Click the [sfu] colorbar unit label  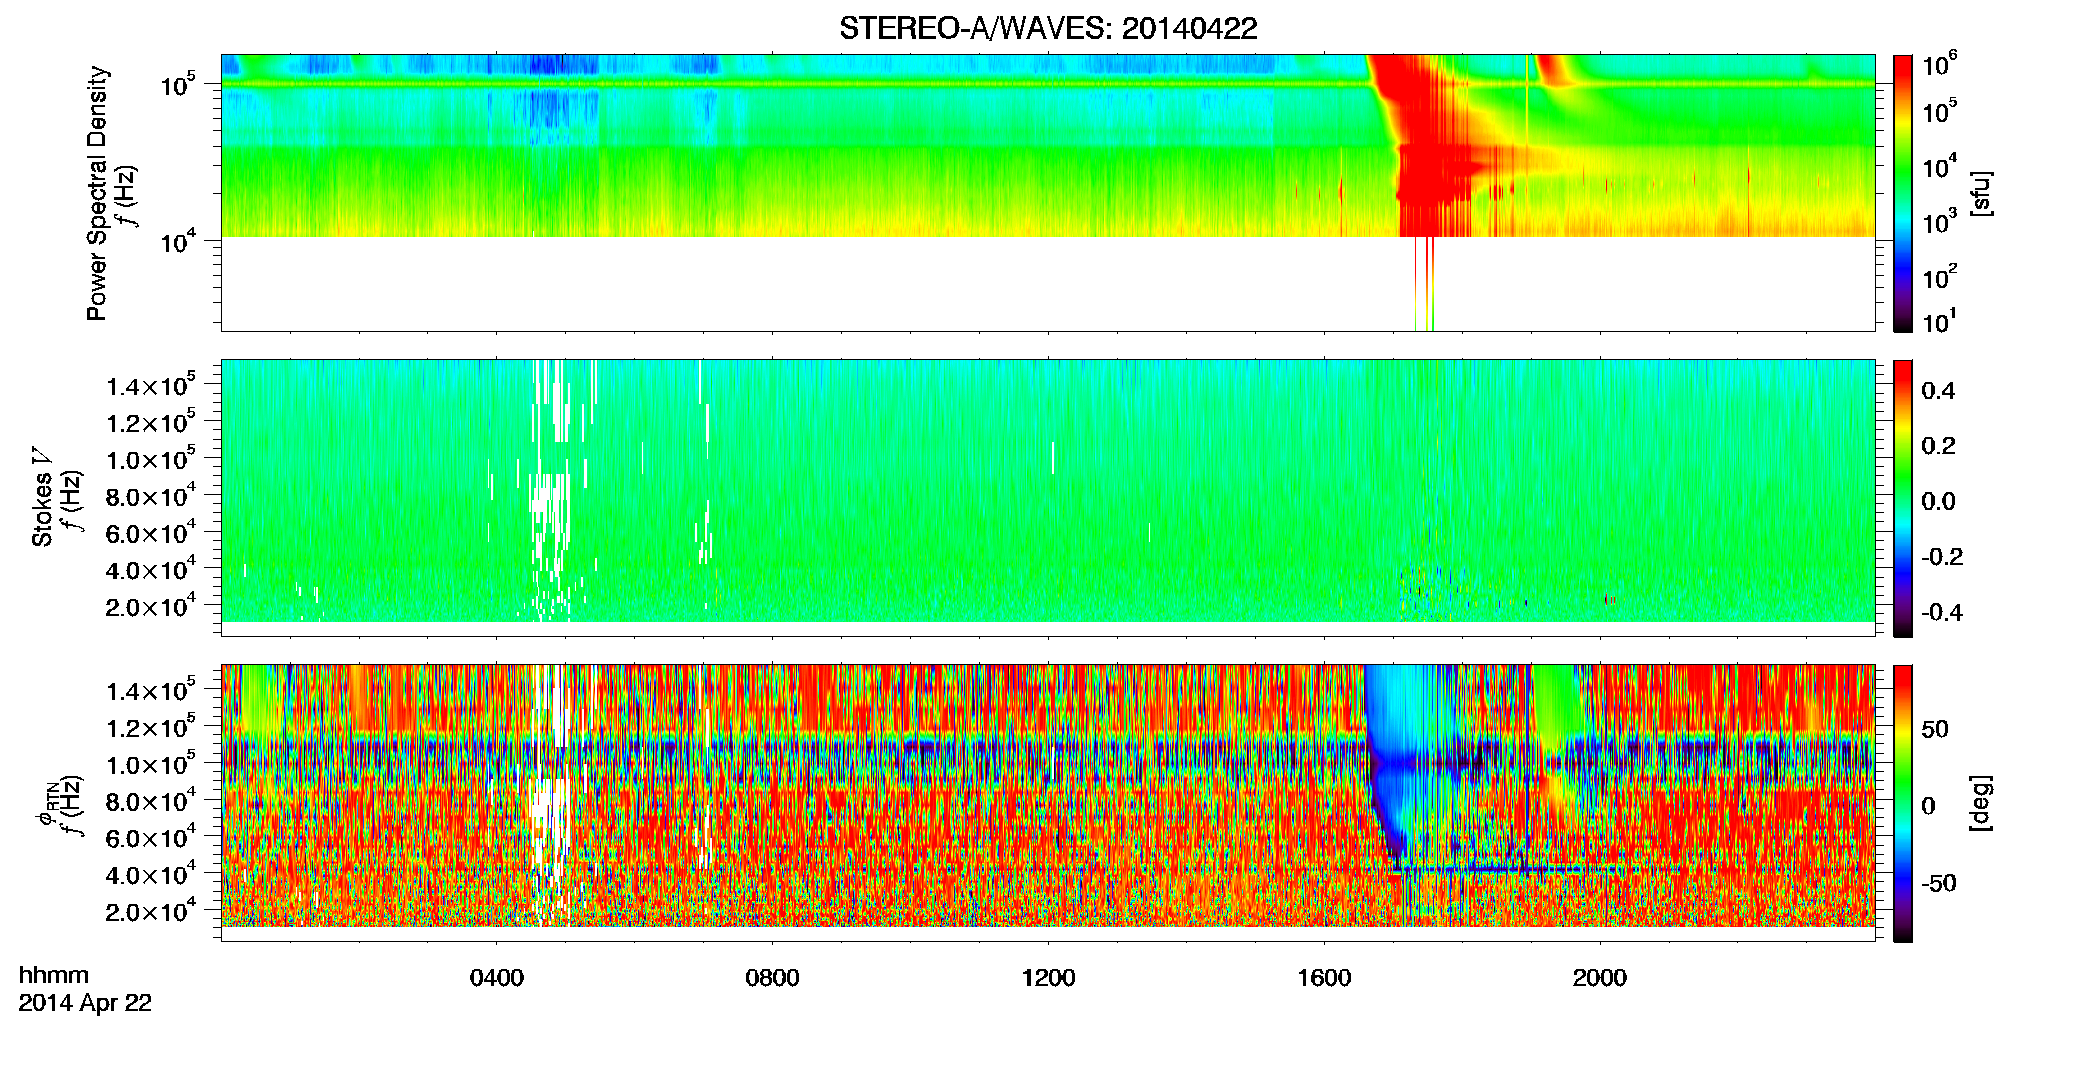pyautogui.click(x=1981, y=193)
